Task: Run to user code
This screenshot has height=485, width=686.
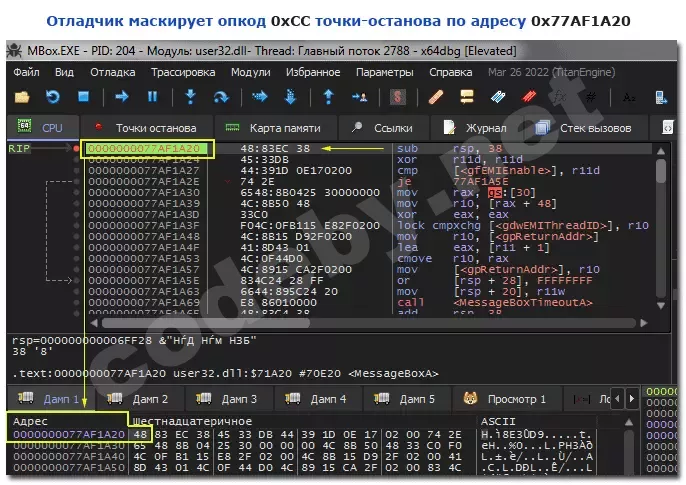Action: click(359, 97)
